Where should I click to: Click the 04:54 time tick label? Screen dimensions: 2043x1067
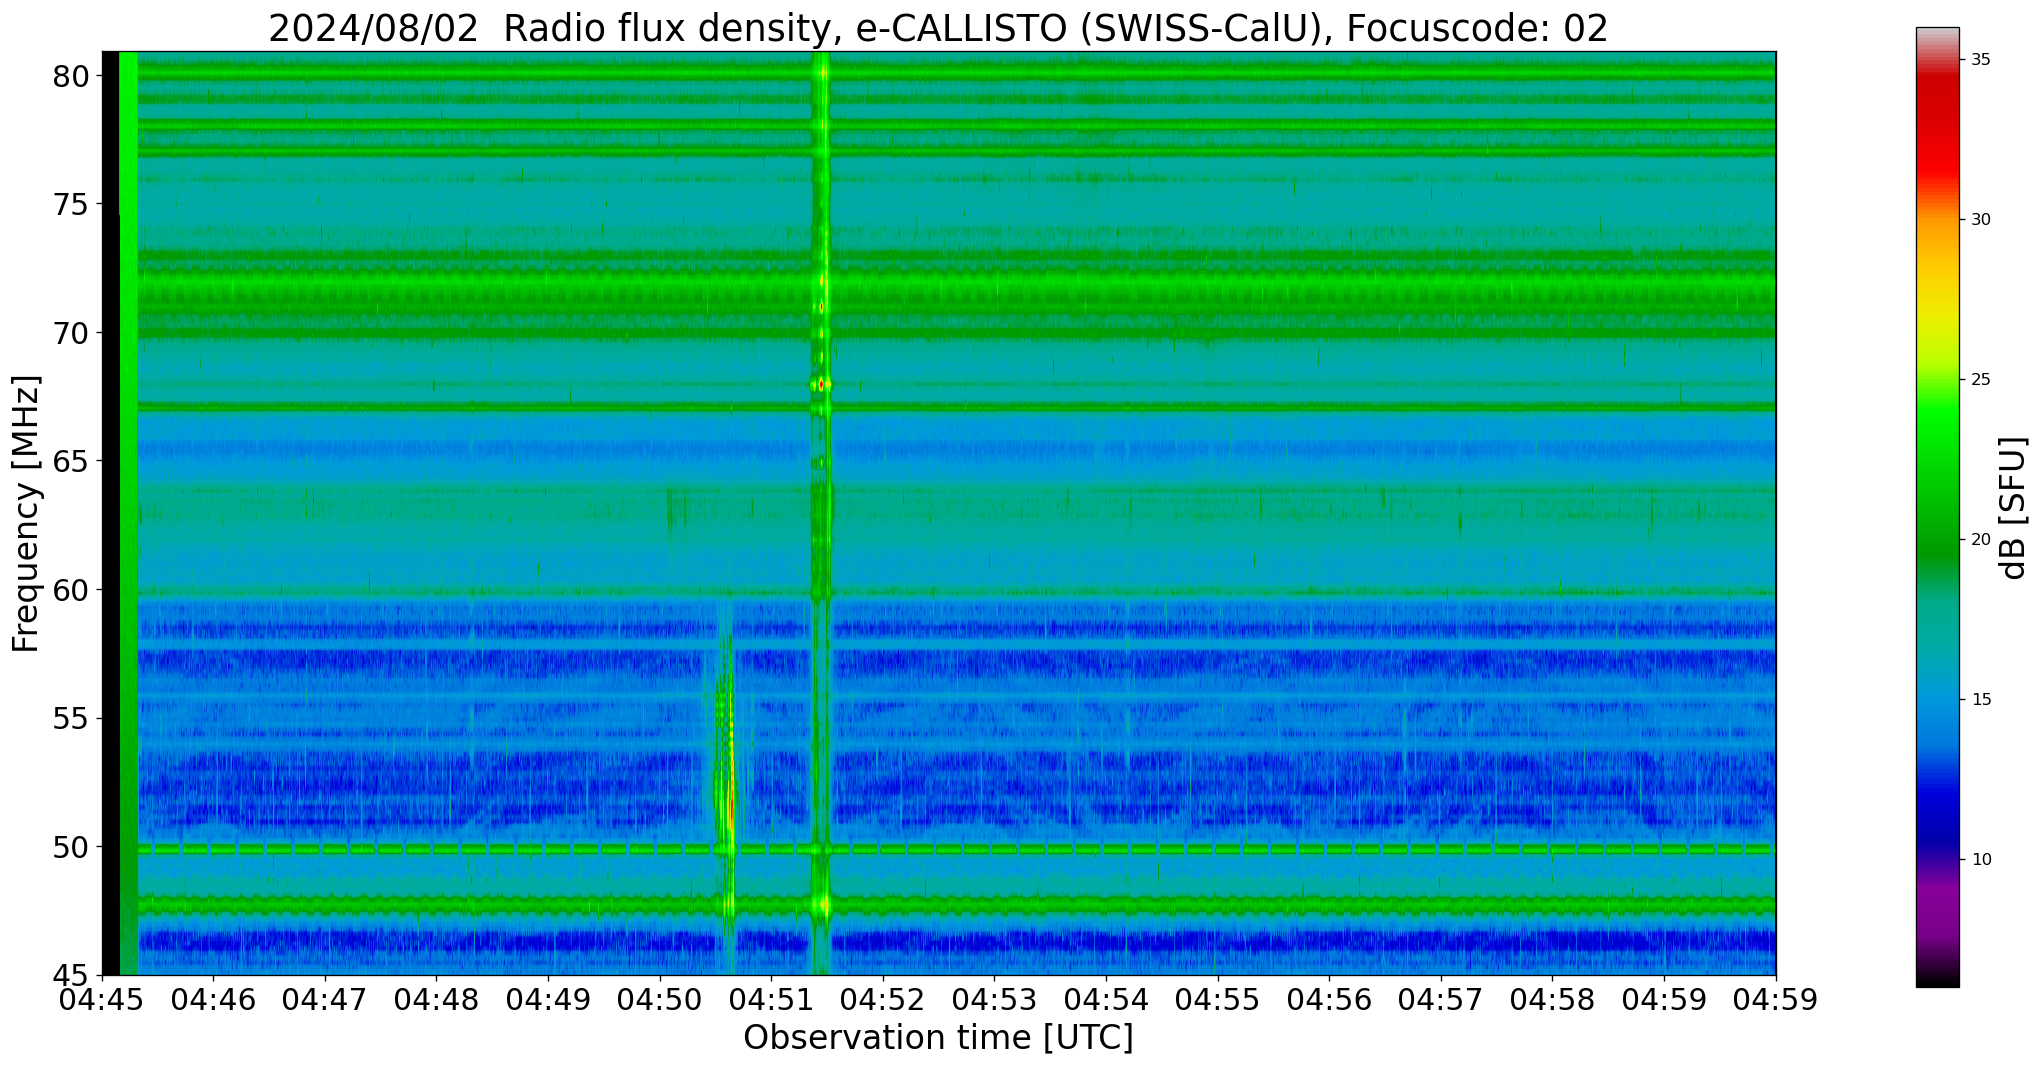click(1106, 1000)
